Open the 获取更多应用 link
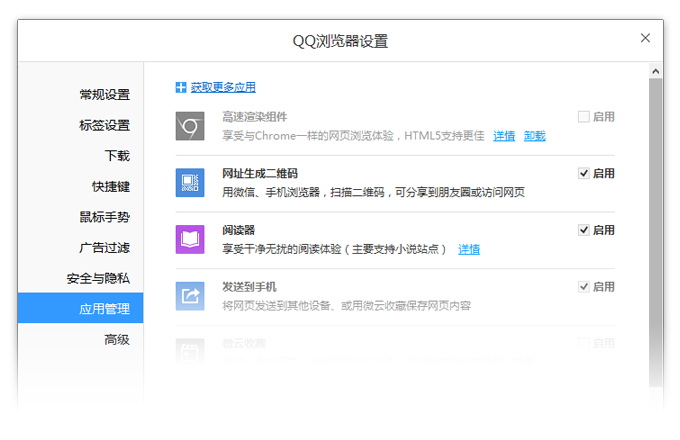 pyautogui.click(x=223, y=87)
